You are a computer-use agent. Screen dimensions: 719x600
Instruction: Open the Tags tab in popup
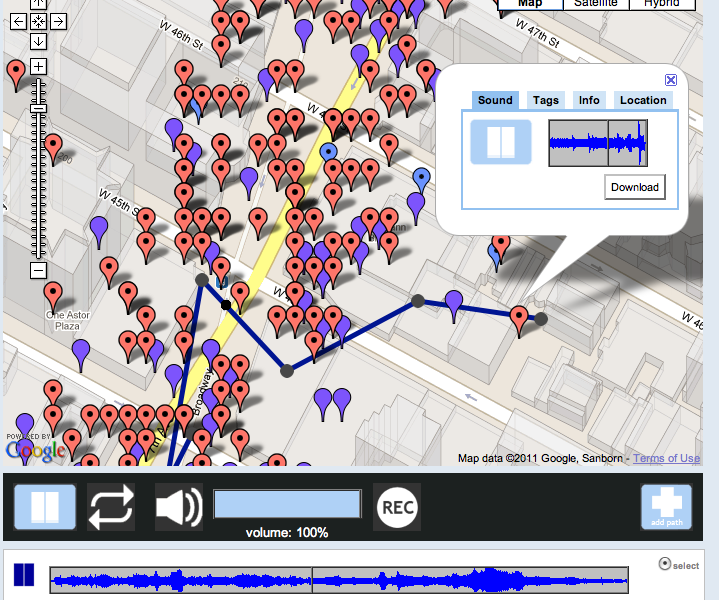[x=545, y=100]
